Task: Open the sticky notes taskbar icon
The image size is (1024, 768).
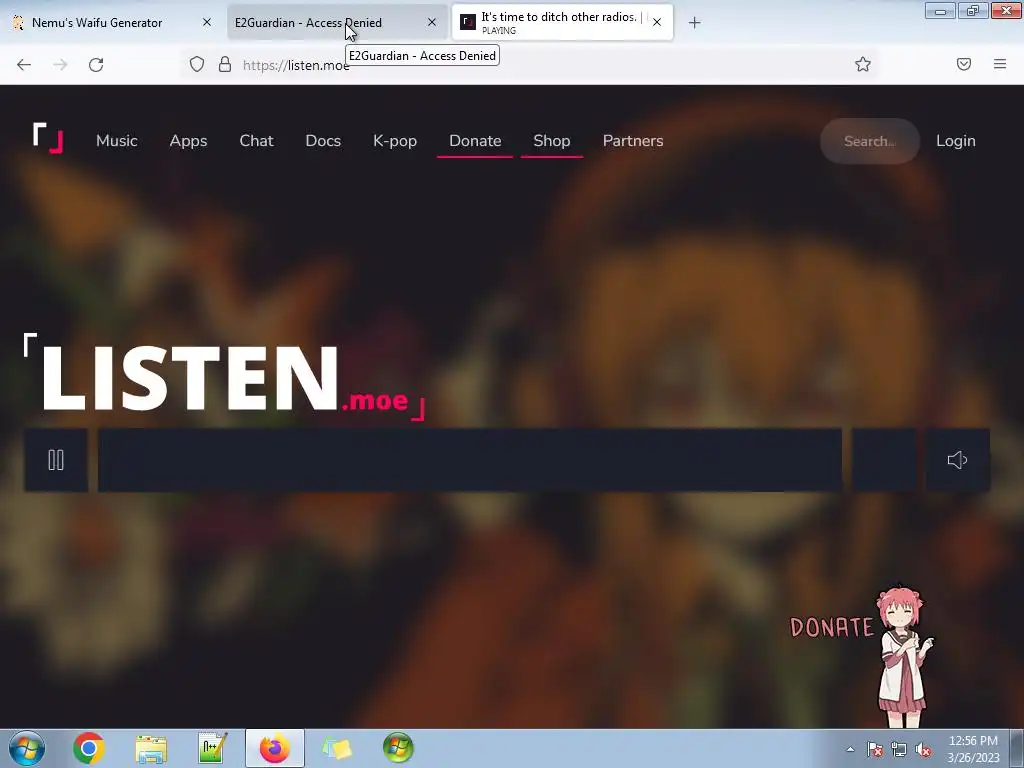Action: (x=337, y=748)
